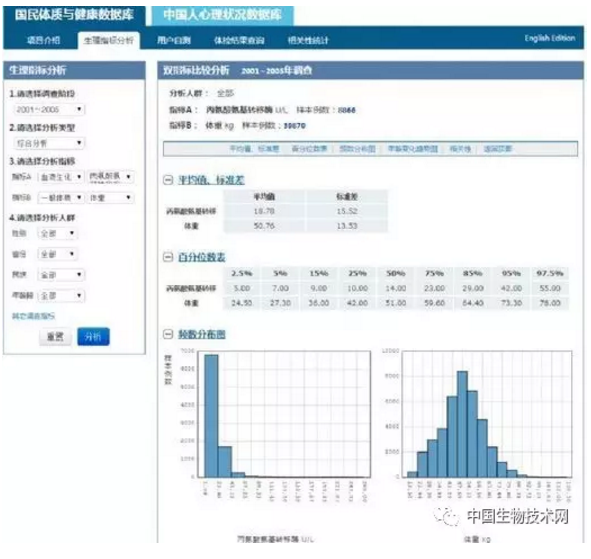Open the 指标A 丙氨酸 indicator dropdown
The height and width of the screenshot is (559, 591).
(111, 177)
